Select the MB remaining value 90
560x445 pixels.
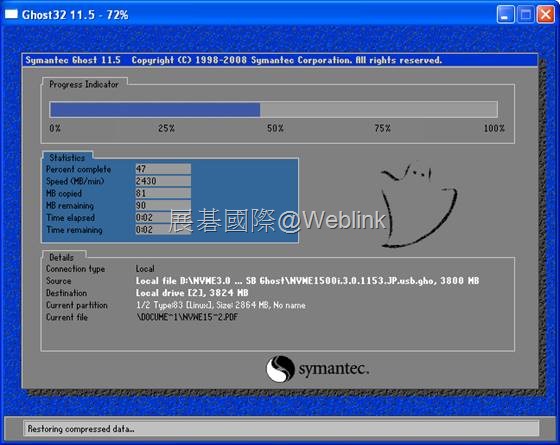pyautogui.click(x=163, y=205)
